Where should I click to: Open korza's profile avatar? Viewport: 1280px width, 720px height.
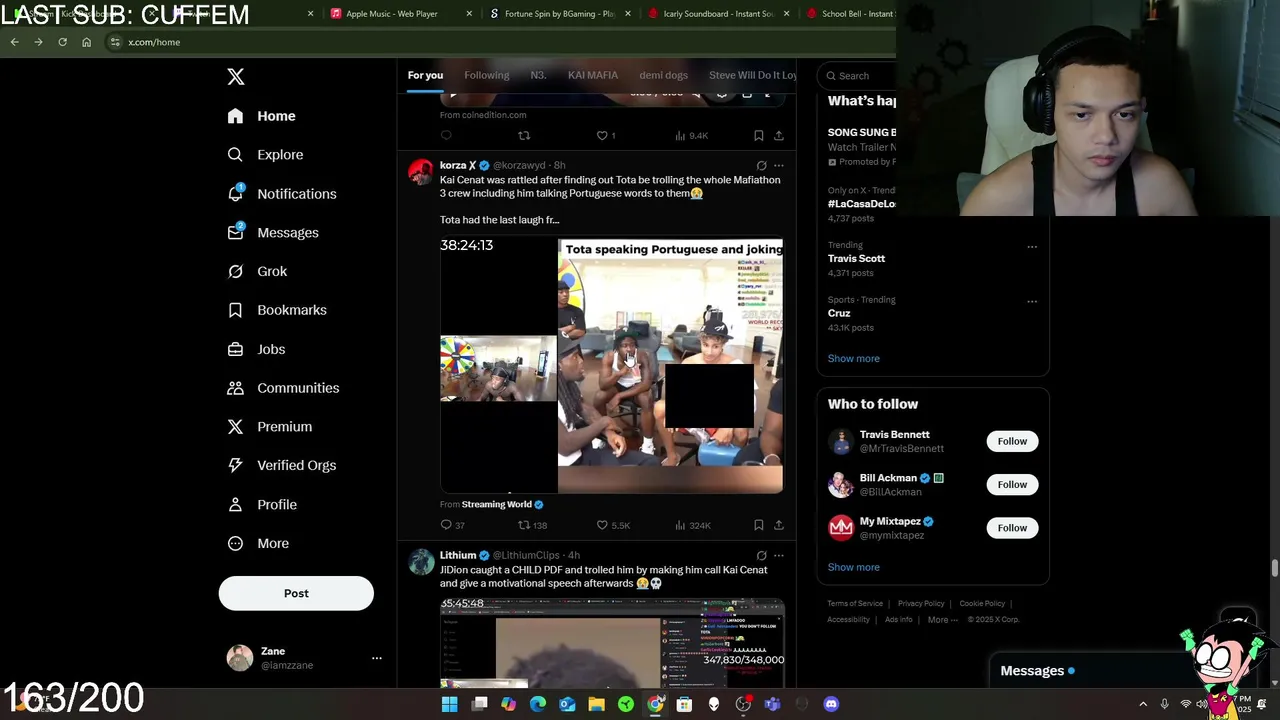coord(421,172)
